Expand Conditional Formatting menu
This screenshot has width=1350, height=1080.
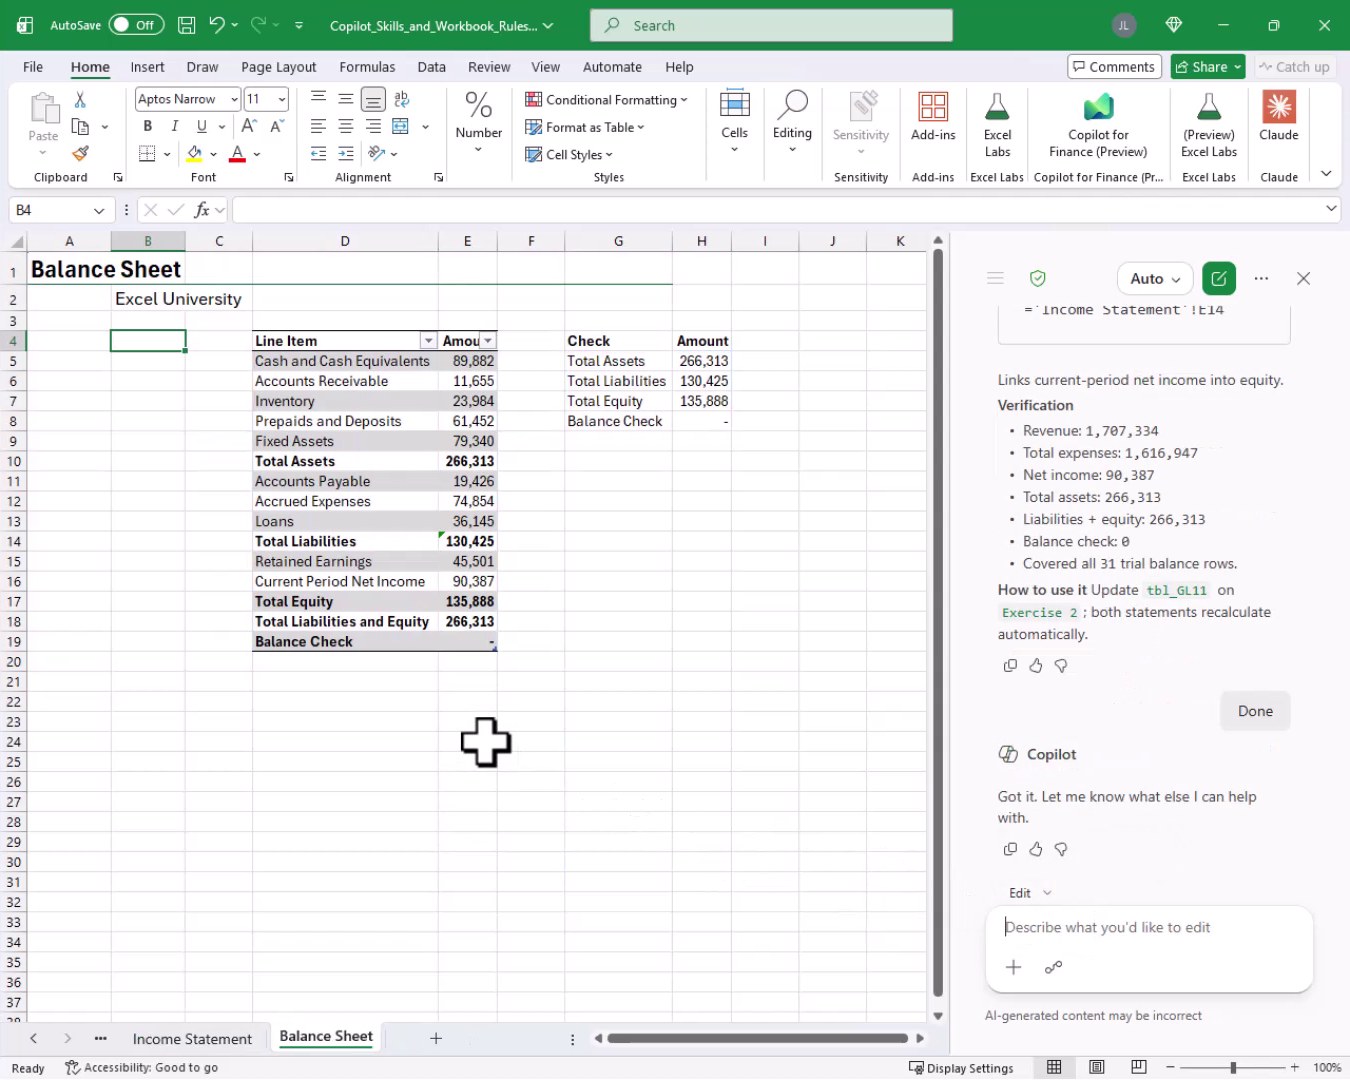pyautogui.click(x=606, y=100)
